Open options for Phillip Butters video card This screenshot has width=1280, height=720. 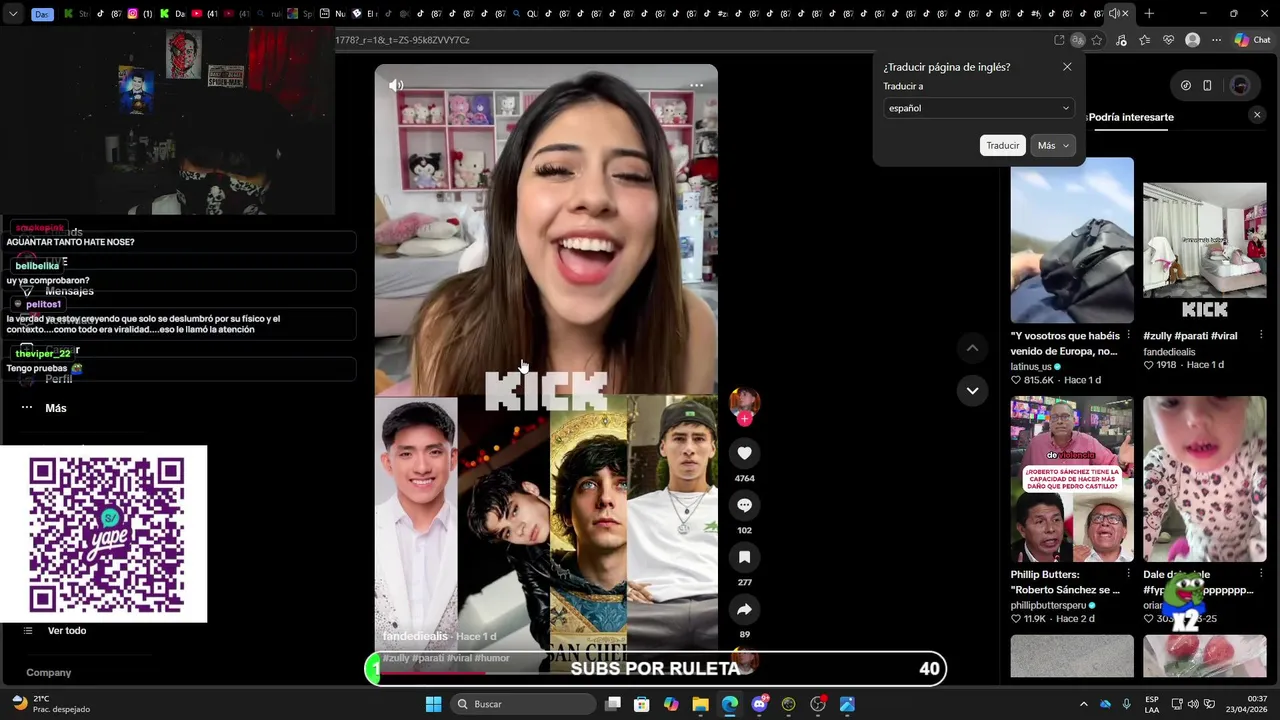(x=1128, y=575)
